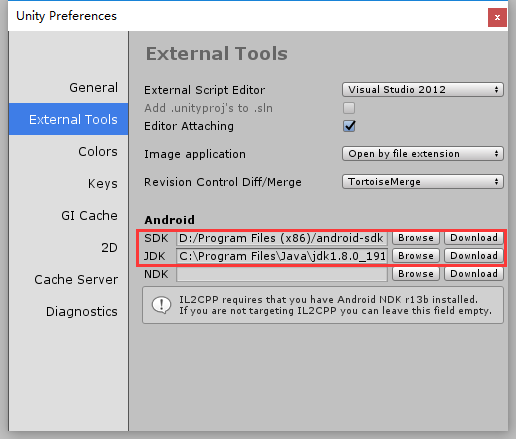Open the External Script Editor dropdown
Screen dimensions: 516x439
click(x=423, y=90)
